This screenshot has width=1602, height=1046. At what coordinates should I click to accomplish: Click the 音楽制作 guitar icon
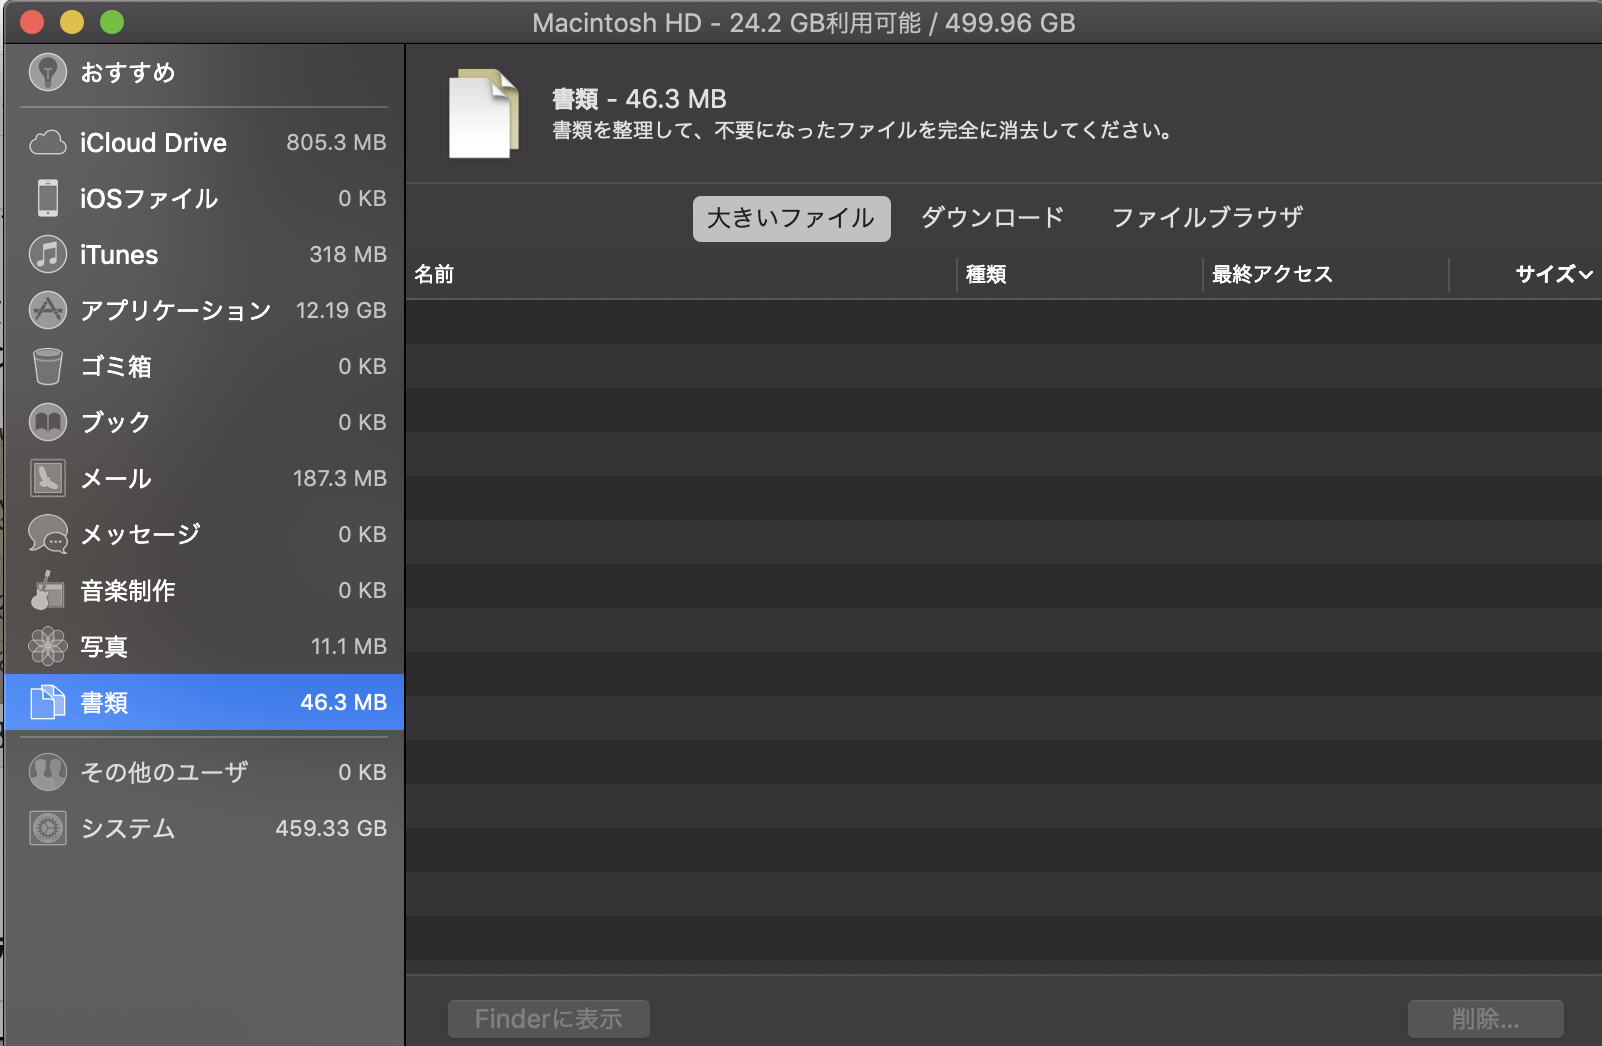[x=48, y=590]
